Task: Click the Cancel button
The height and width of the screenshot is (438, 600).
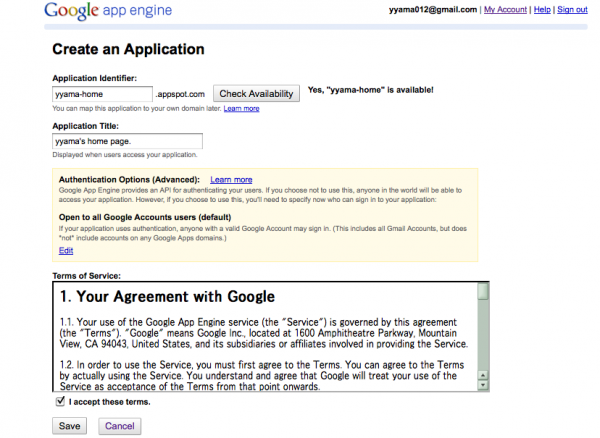Action: 120,426
